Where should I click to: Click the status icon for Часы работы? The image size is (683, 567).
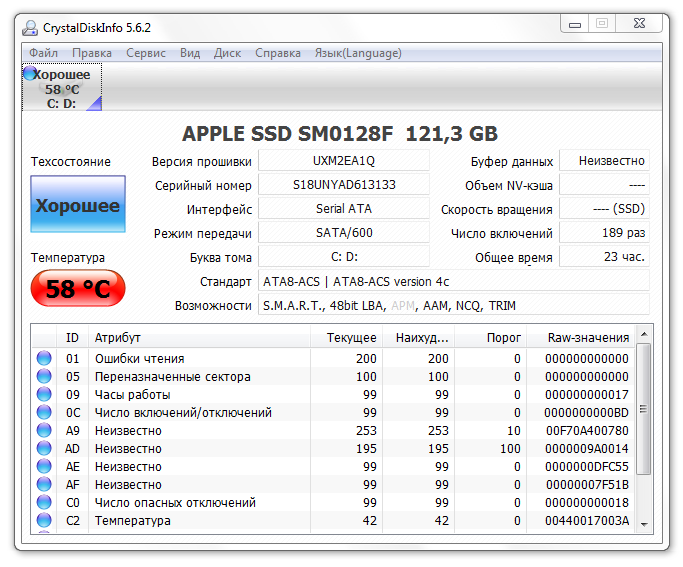coord(44,394)
